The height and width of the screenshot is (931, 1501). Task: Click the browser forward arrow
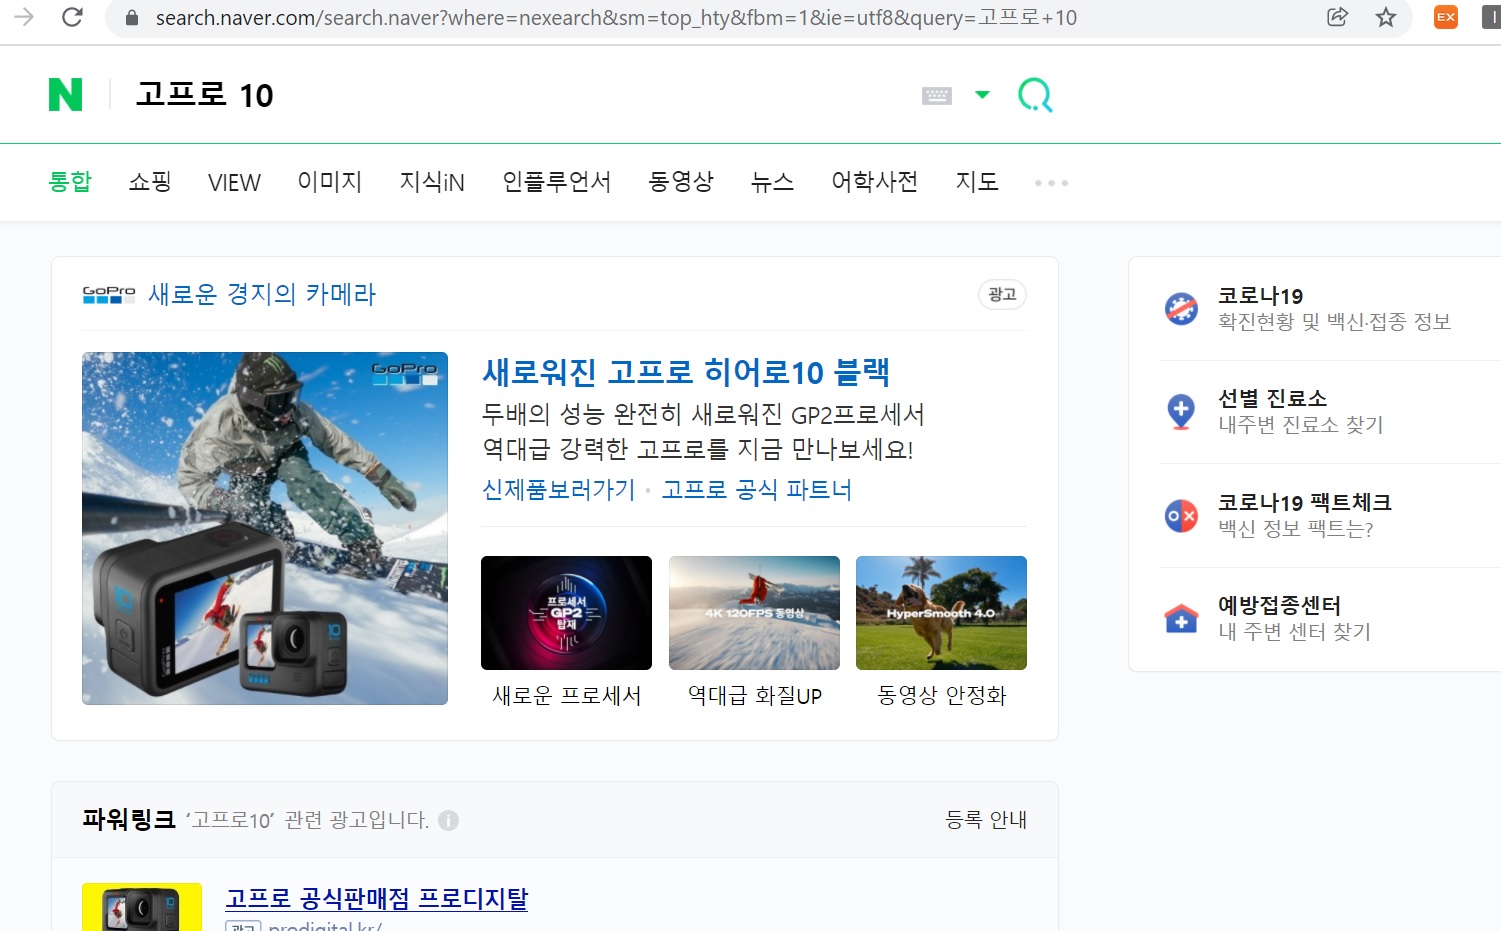coord(24,17)
